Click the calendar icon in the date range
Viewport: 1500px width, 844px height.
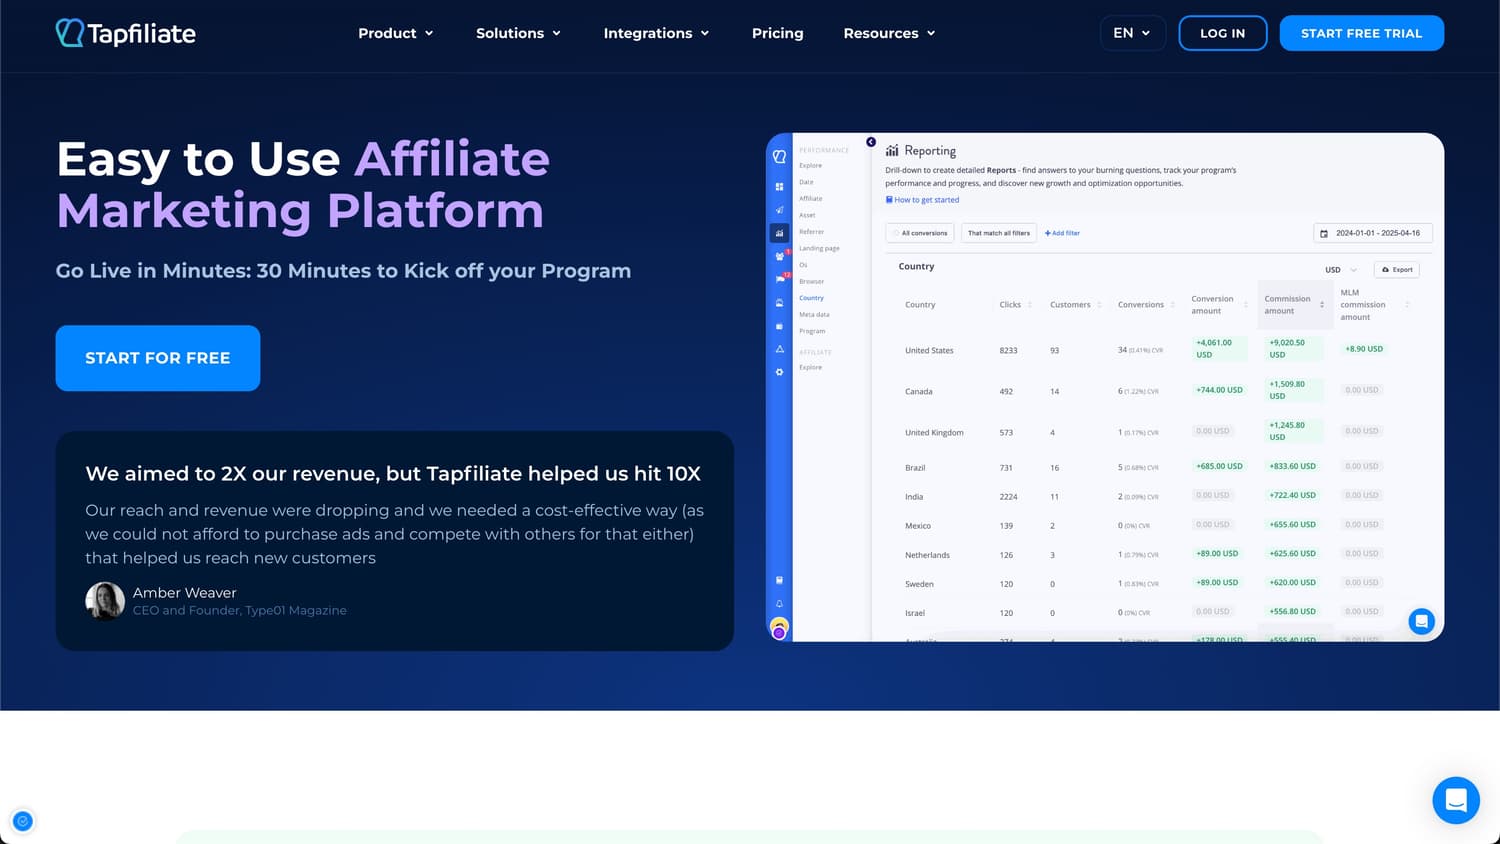(1324, 233)
